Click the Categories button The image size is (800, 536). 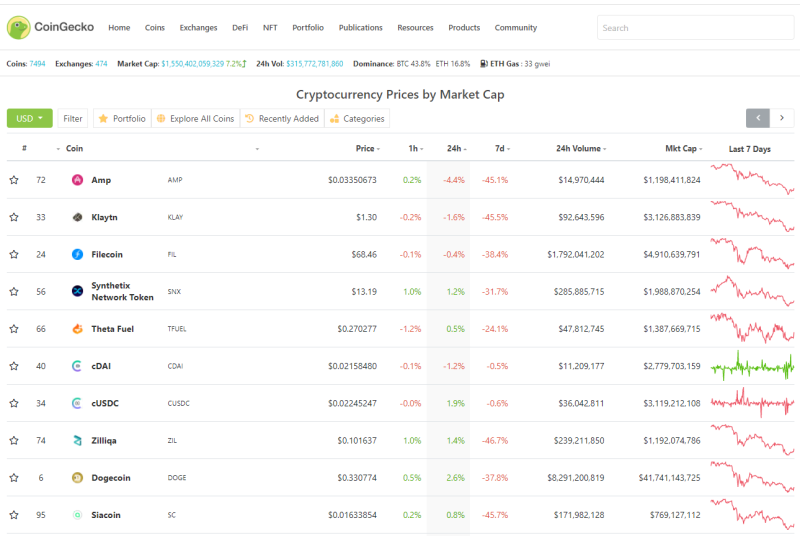point(357,118)
